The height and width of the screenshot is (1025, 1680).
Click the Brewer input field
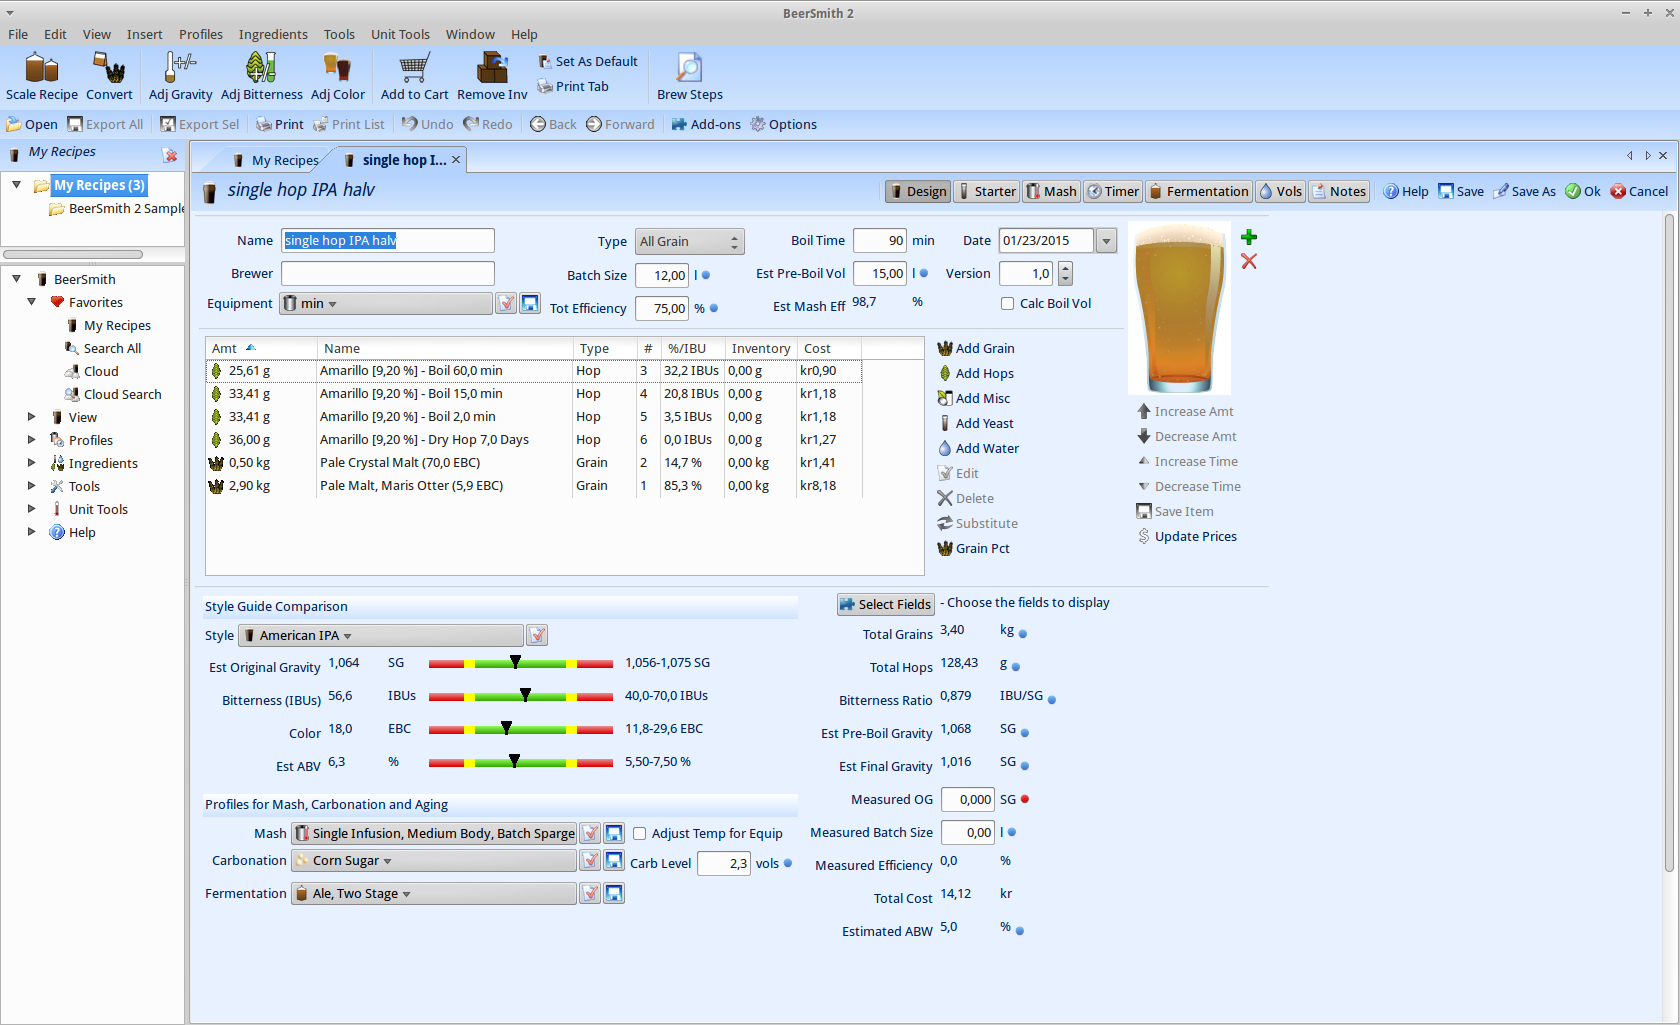point(388,273)
